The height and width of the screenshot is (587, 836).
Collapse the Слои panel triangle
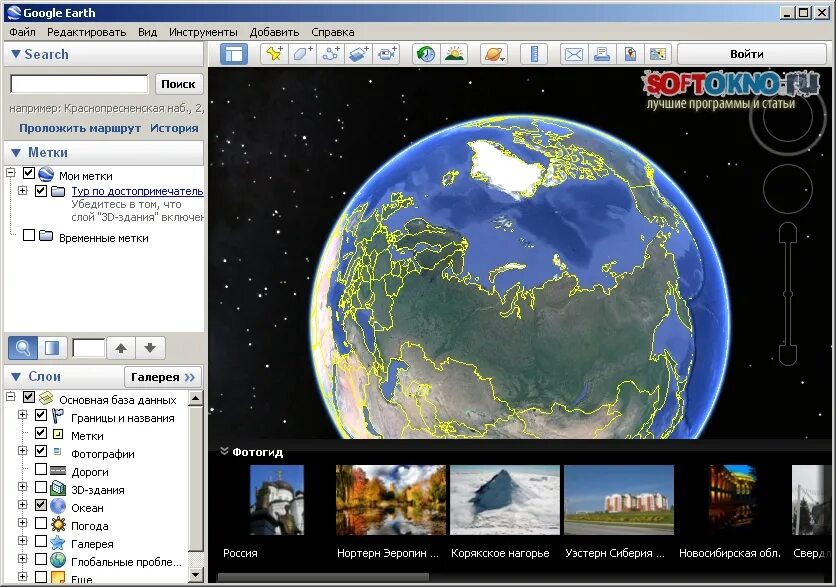[x=16, y=377]
